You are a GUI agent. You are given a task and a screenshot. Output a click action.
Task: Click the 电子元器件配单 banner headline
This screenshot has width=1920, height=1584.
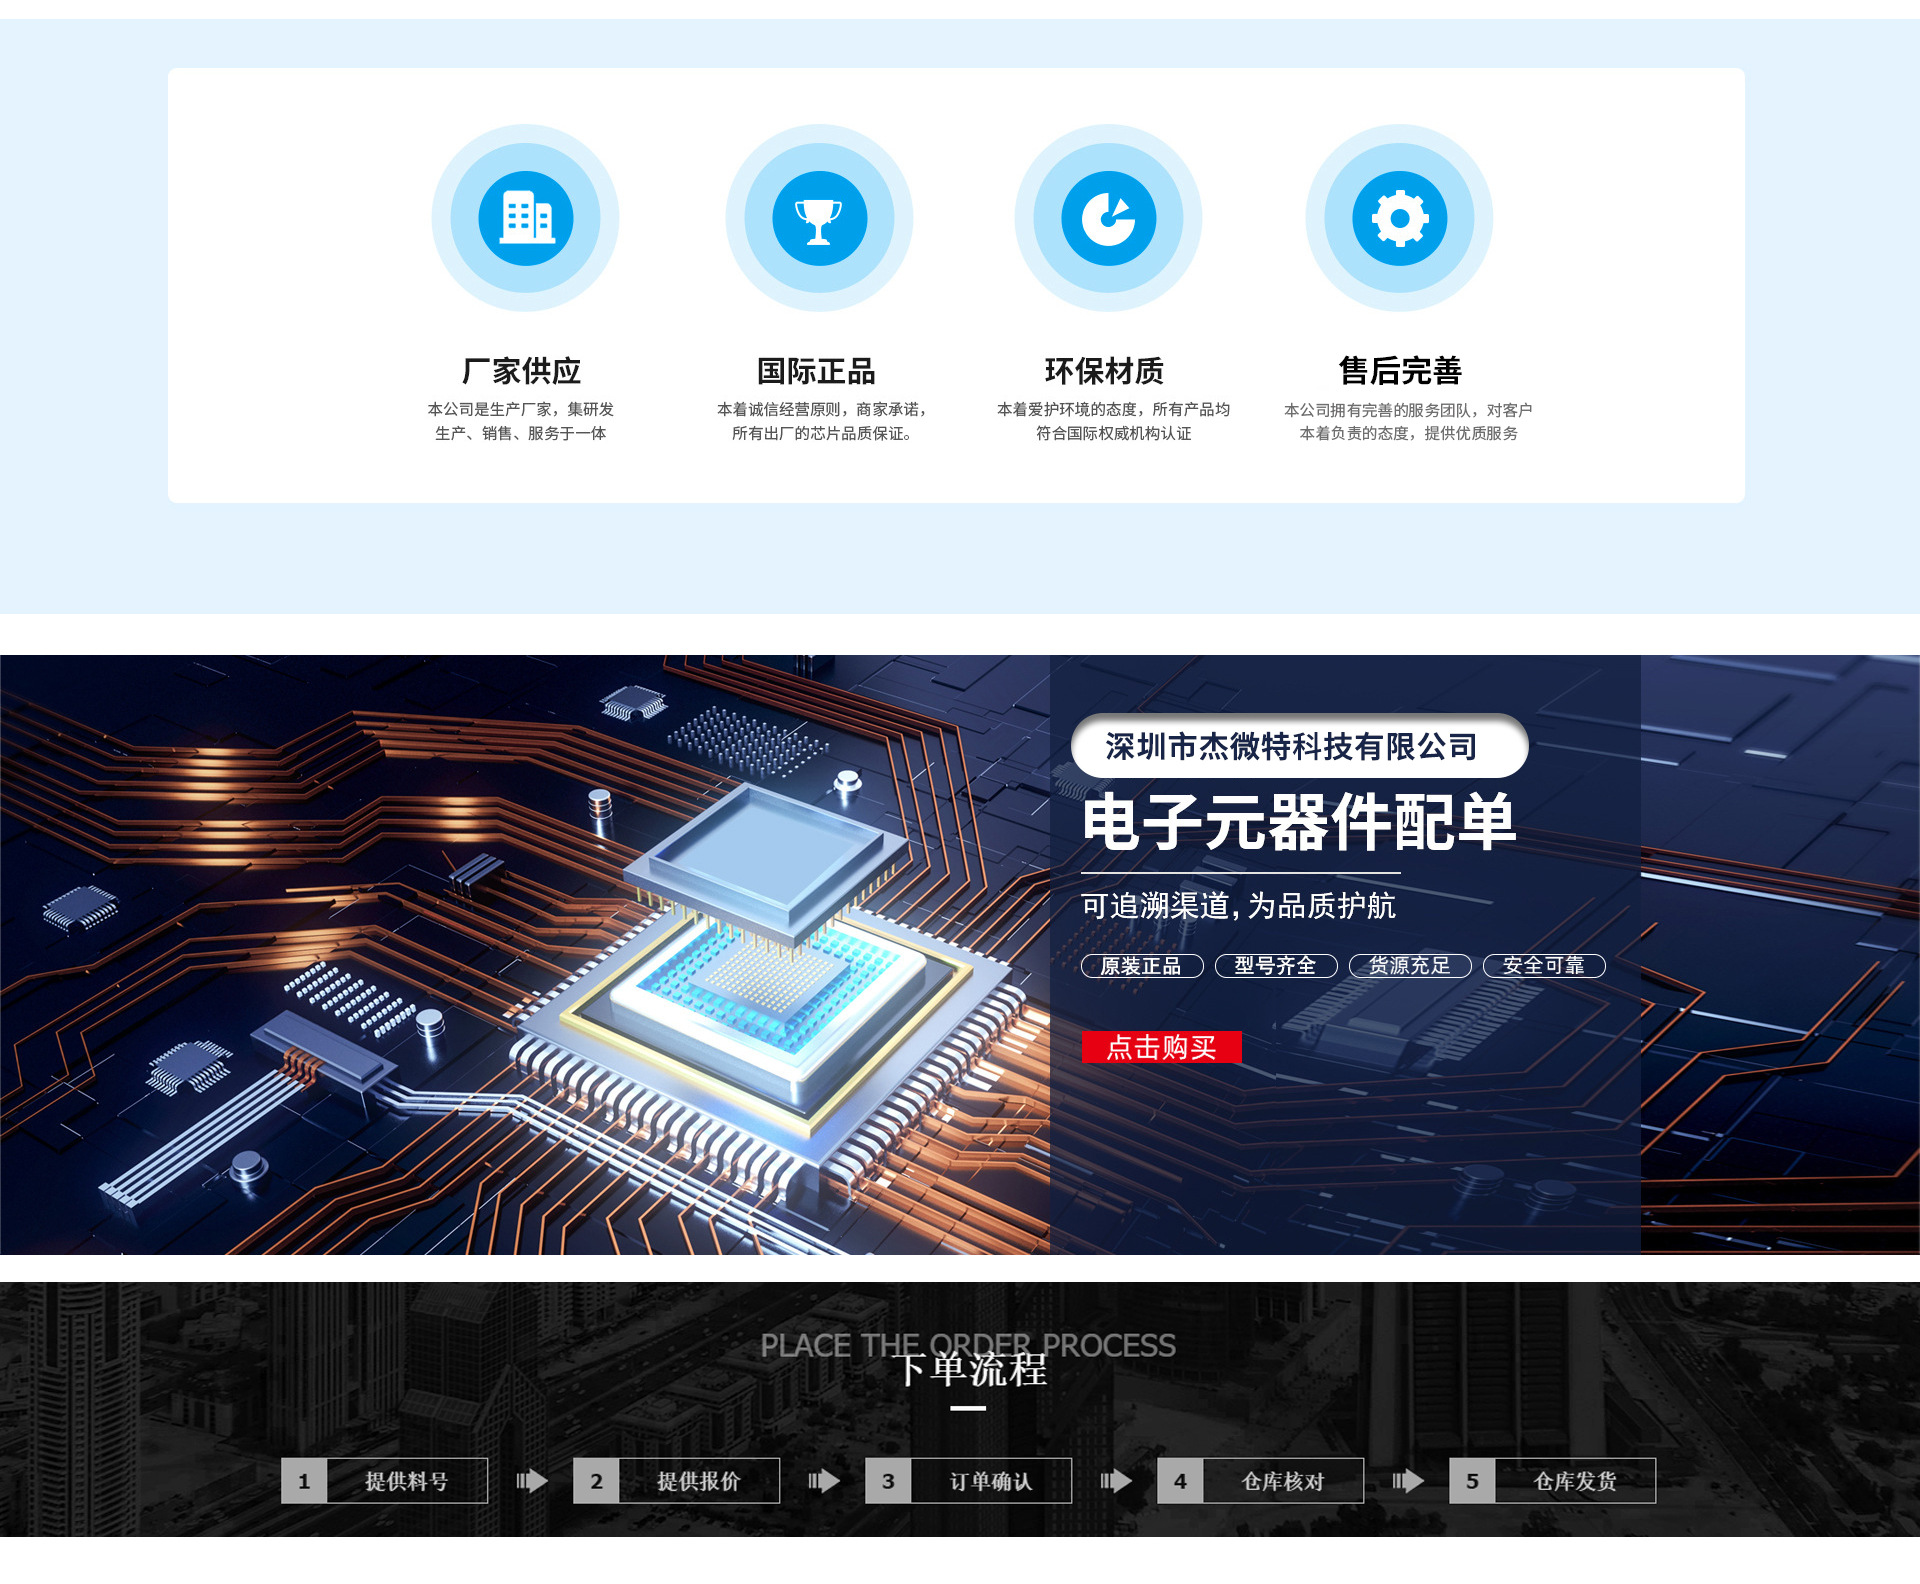point(1298,823)
